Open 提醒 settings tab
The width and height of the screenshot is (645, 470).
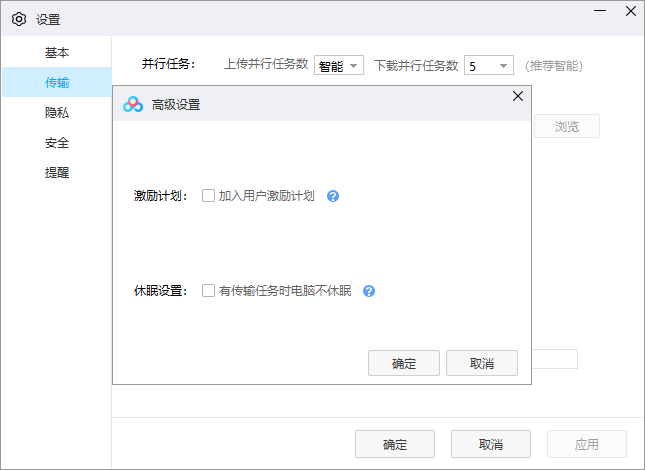click(57, 172)
